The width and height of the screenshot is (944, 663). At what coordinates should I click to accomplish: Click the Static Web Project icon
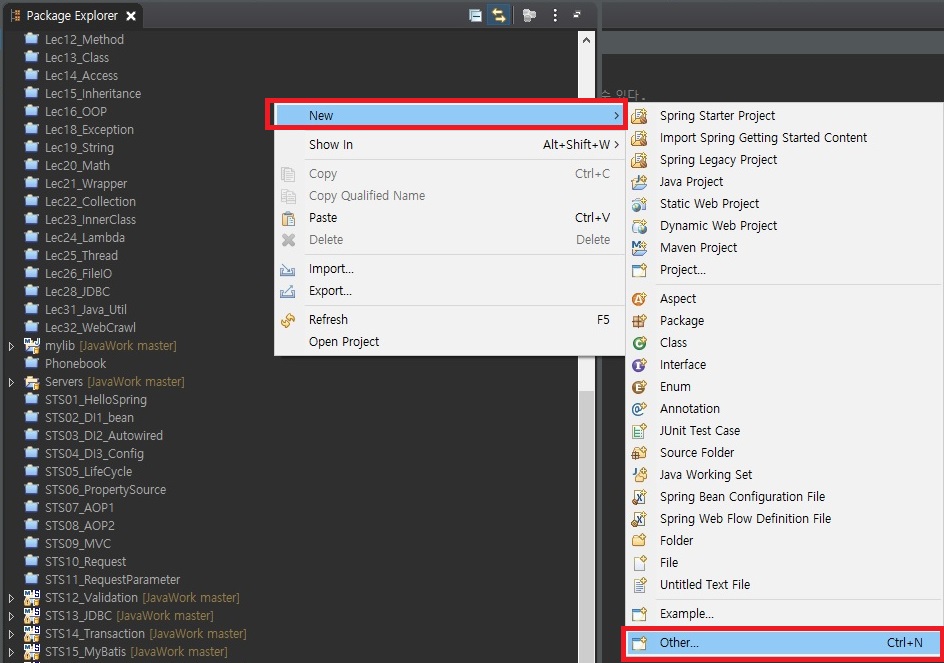click(639, 204)
